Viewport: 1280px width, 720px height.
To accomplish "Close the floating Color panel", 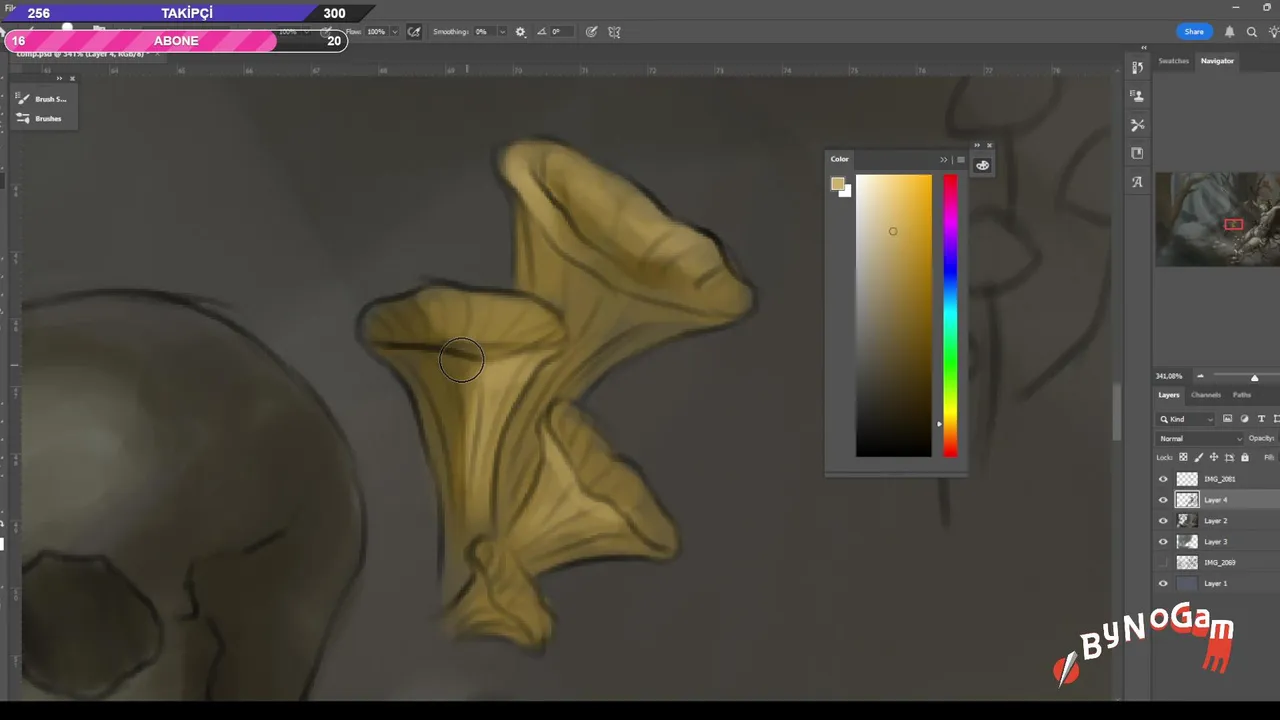I will [x=990, y=146].
